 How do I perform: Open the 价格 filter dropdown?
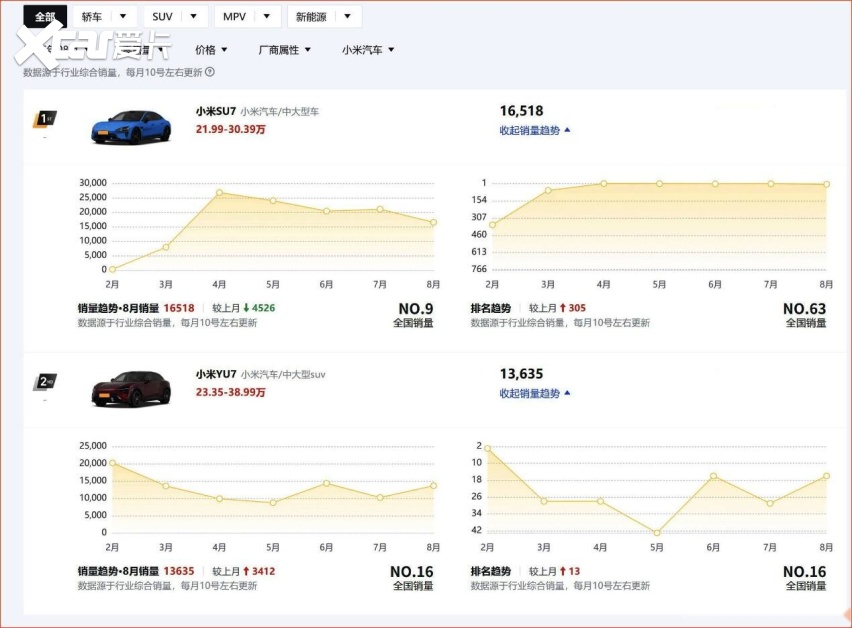pos(211,50)
